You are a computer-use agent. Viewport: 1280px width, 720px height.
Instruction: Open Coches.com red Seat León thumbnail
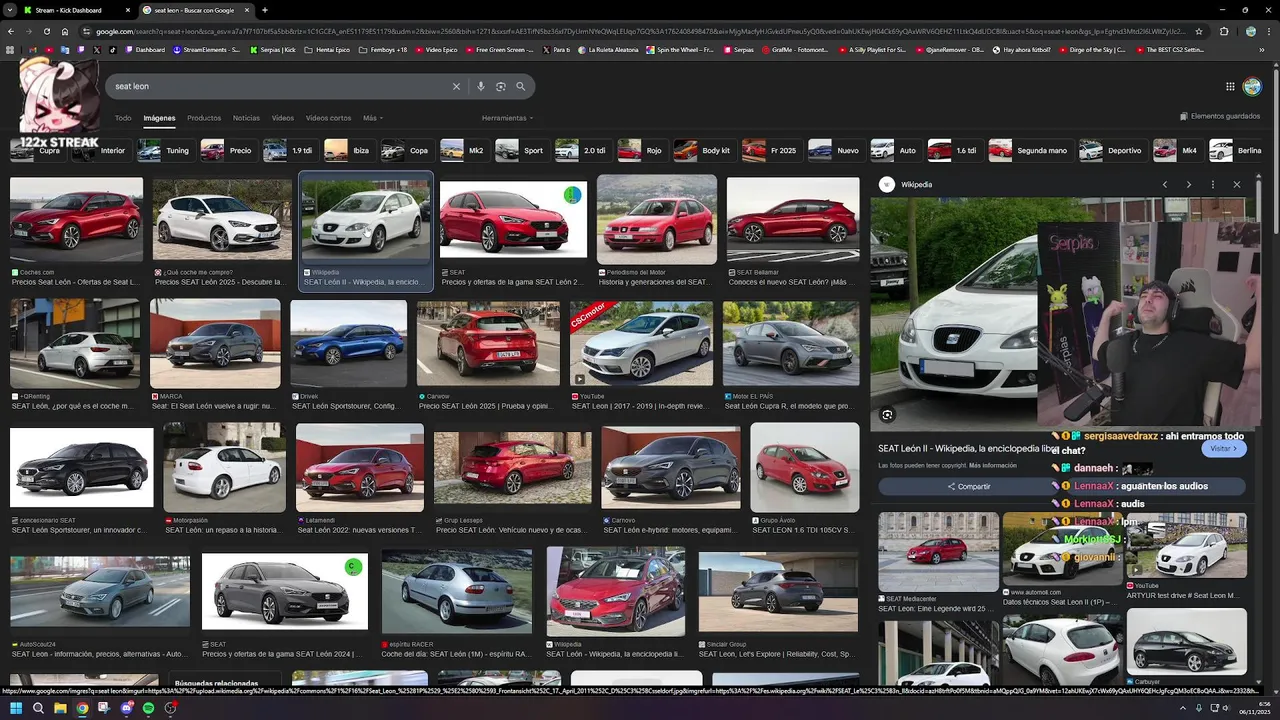point(76,220)
